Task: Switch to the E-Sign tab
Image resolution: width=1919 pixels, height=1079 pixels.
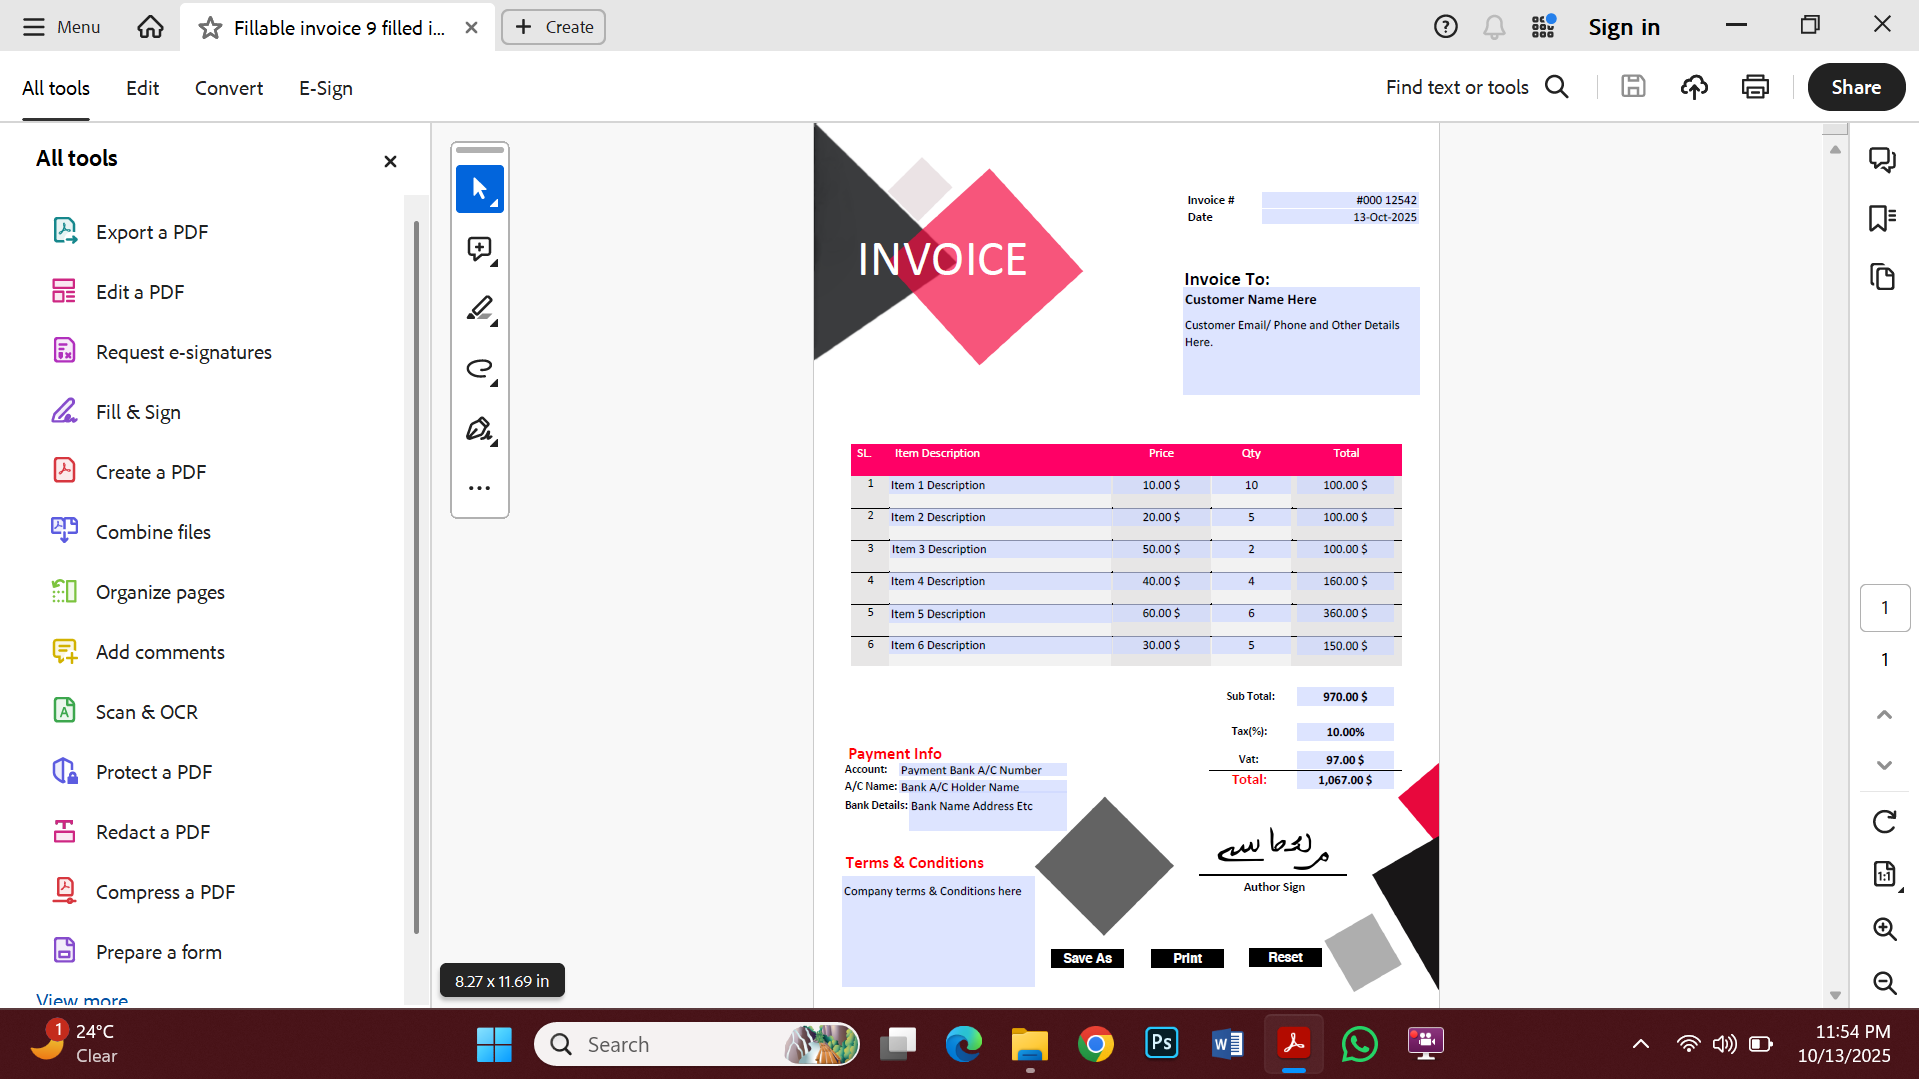Action: tap(324, 88)
